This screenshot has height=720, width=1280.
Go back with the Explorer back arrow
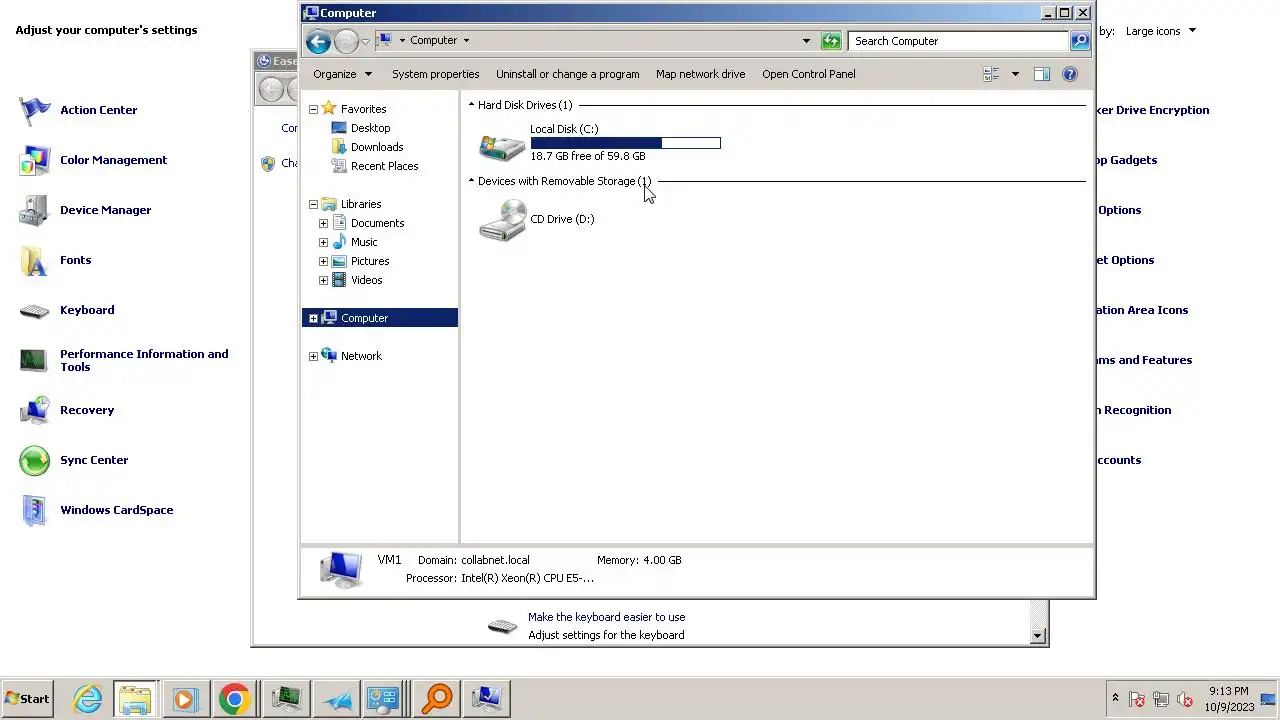(318, 41)
